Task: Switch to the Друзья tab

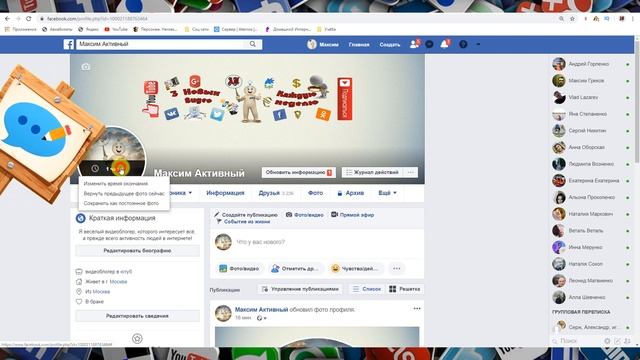Action: 276,193
